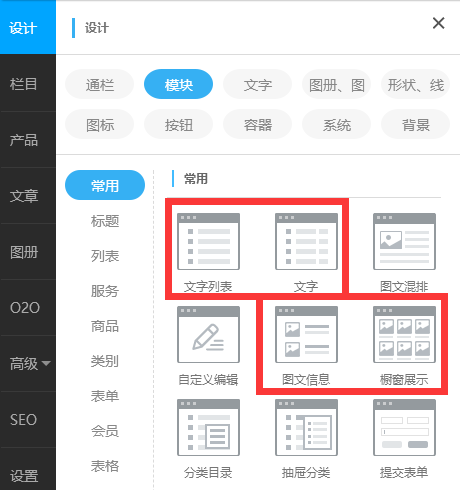Select the 抽屉分类 module icon

[x=306, y=428]
